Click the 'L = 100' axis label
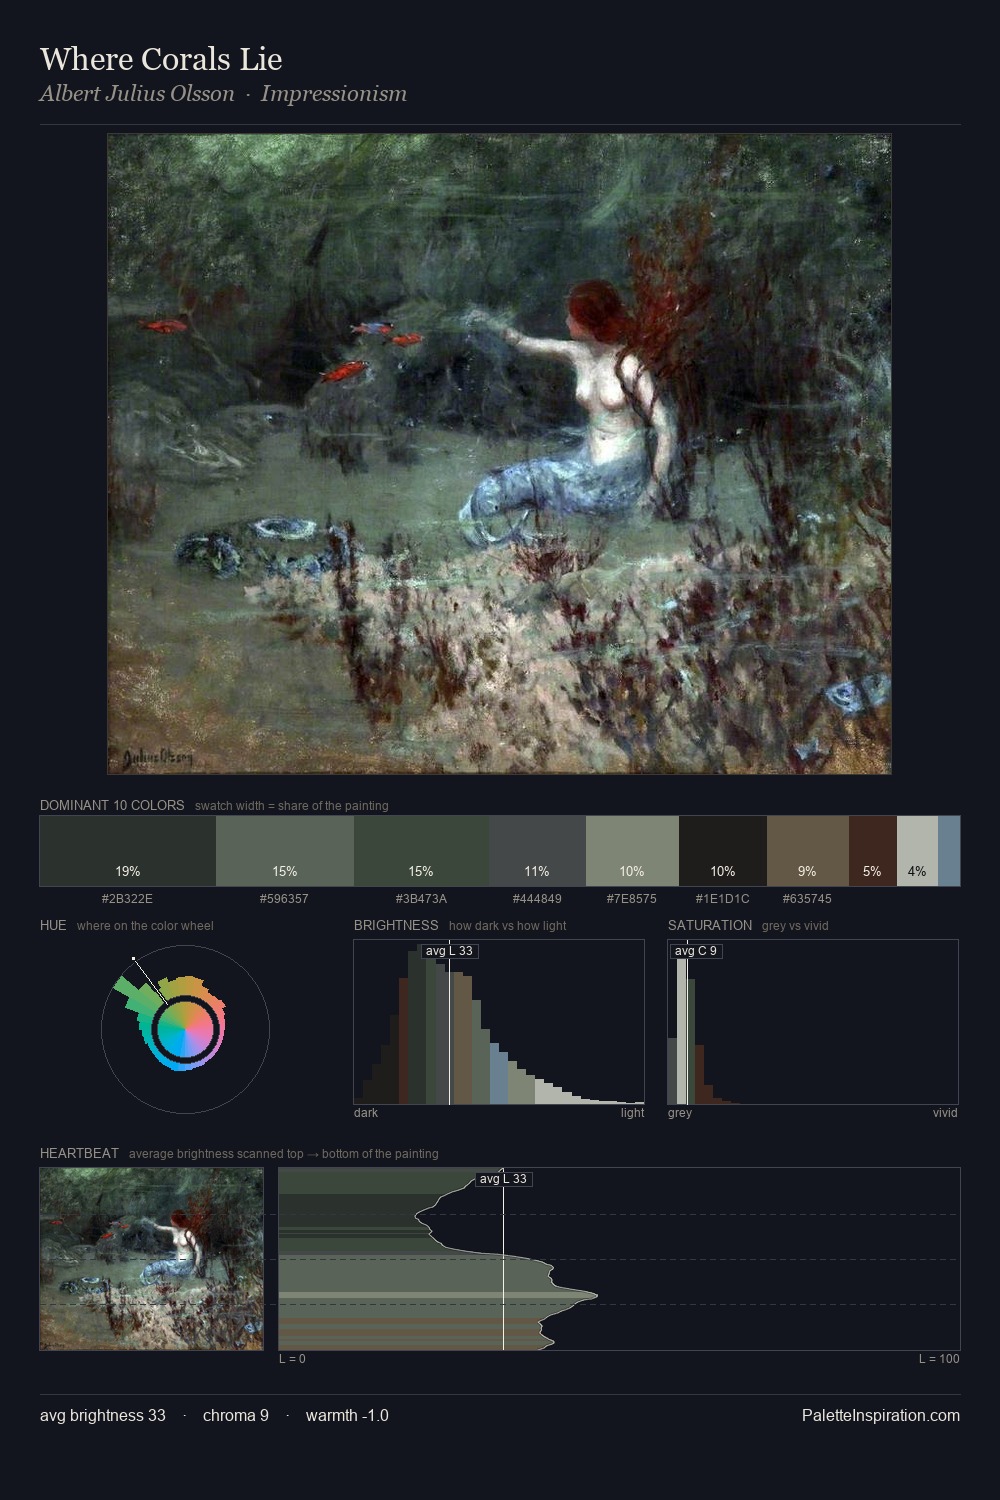This screenshot has height=1500, width=1000. coord(939,1358)
